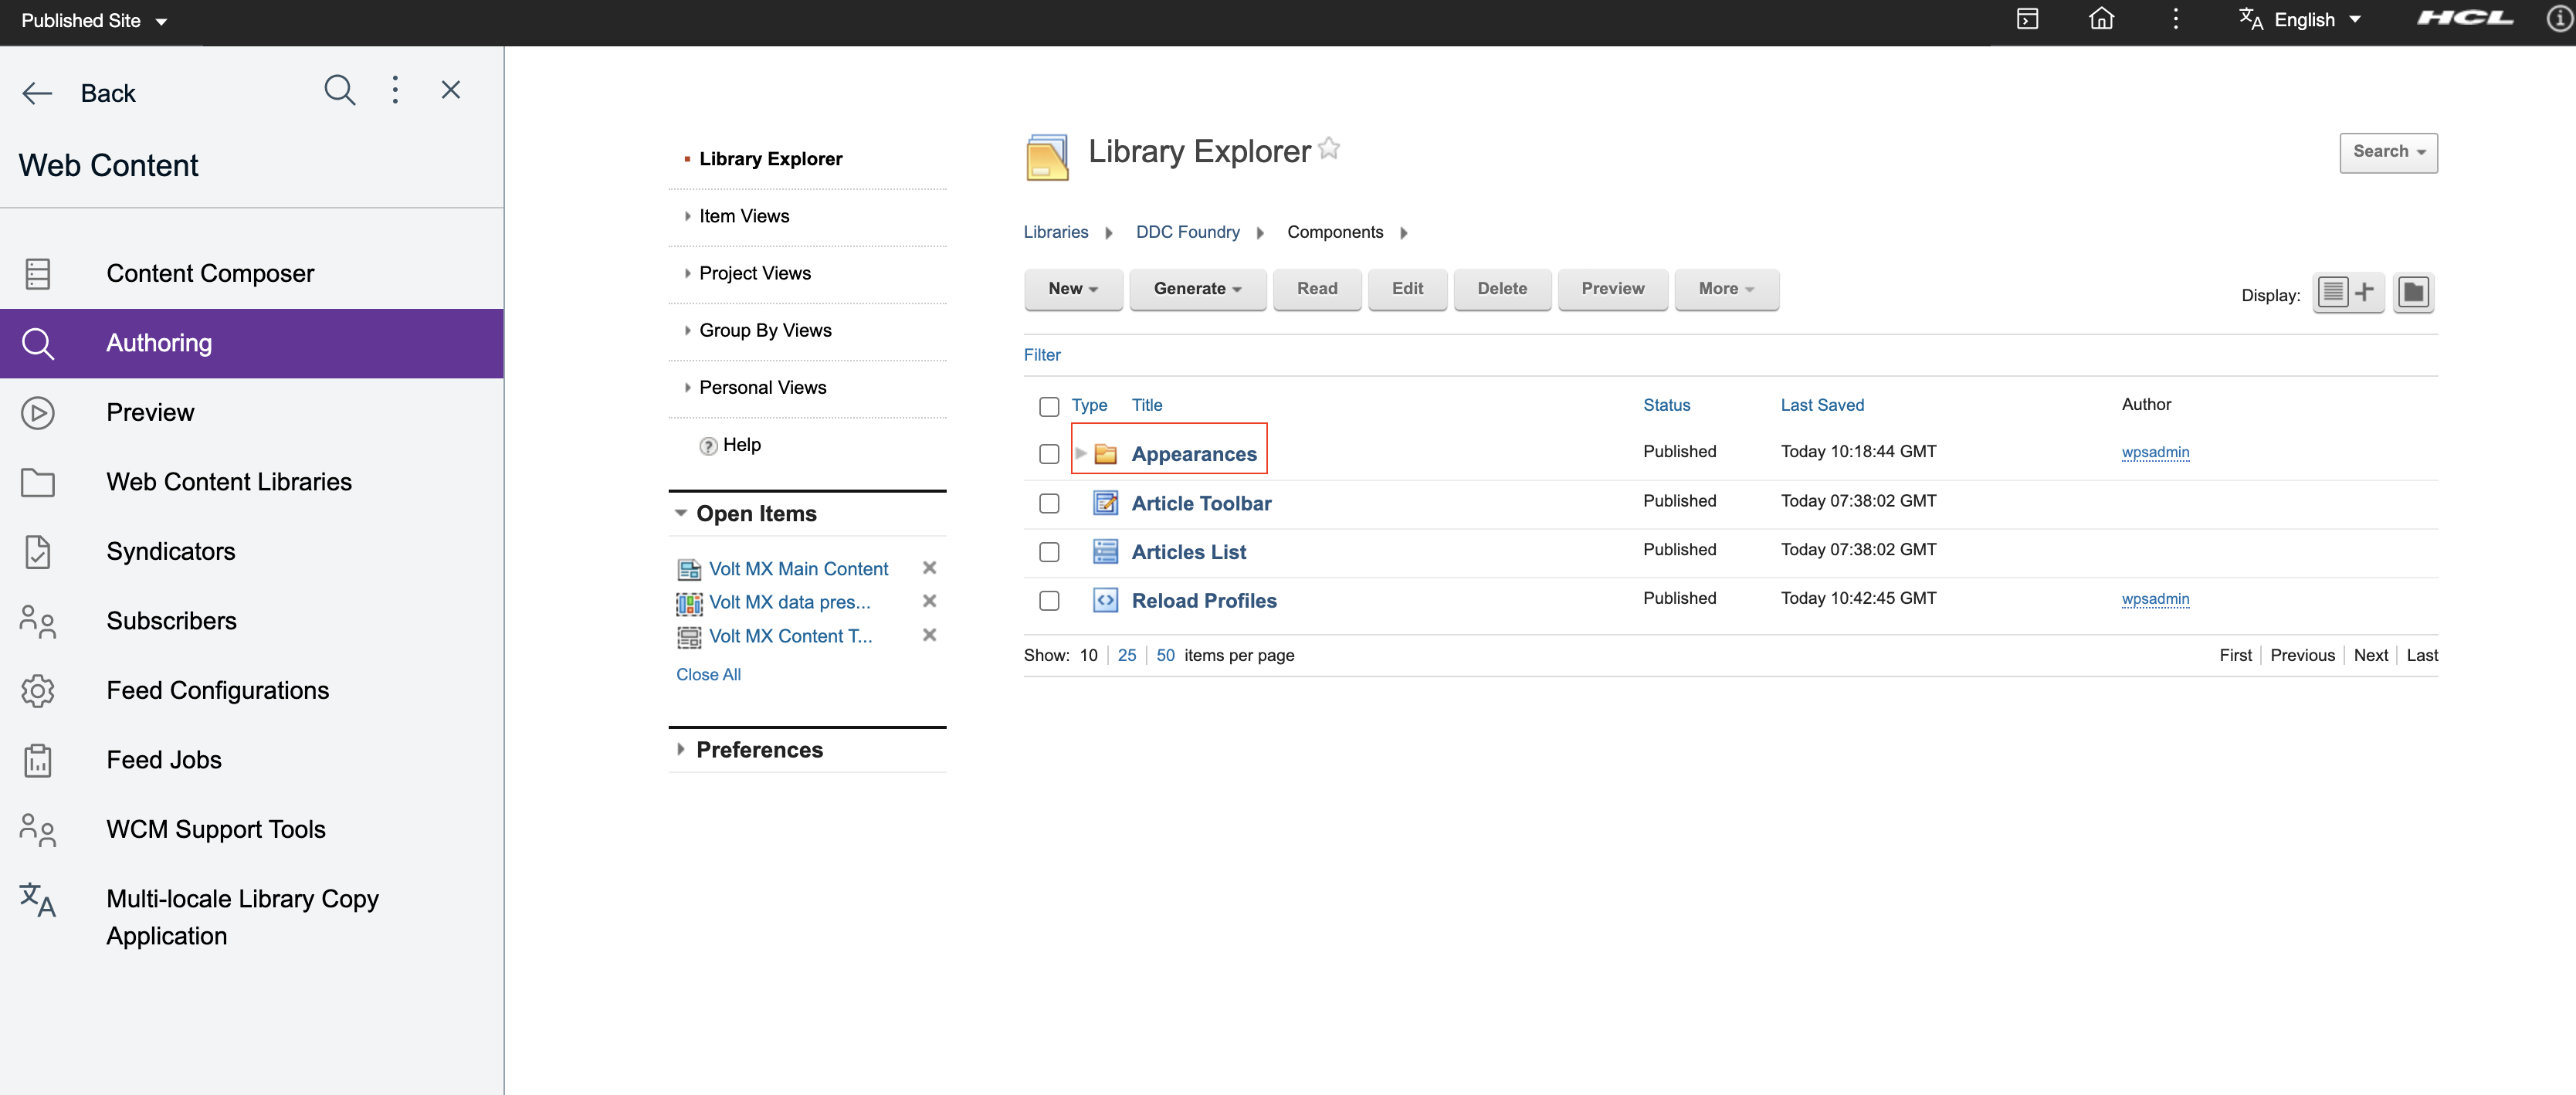Open the New dropdown button

[x=1072, y=289]
